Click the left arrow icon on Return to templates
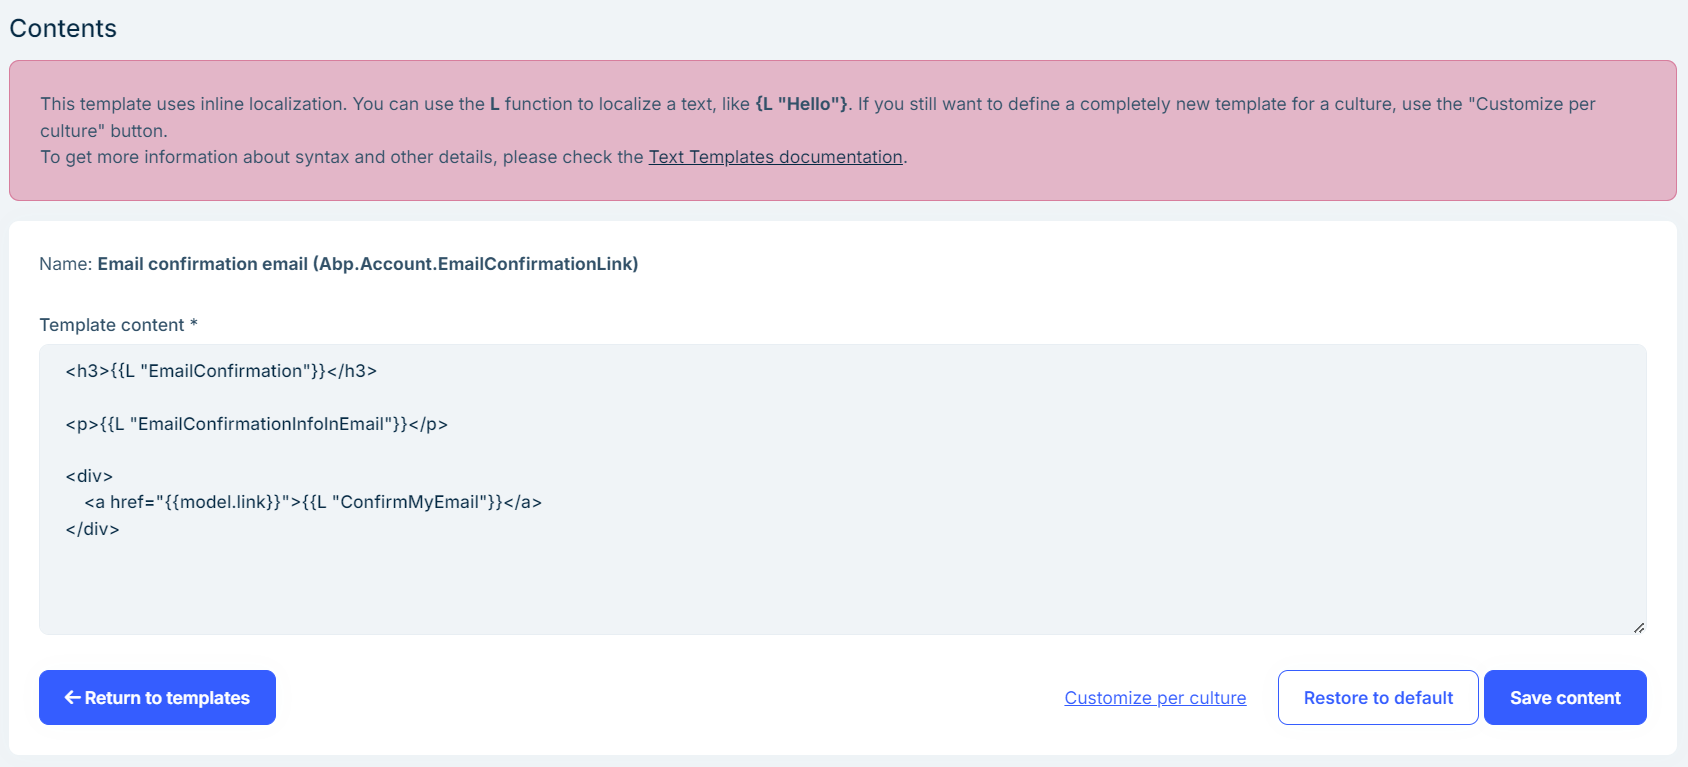Viewport: 1688px width, 767px height. [71, 697]
